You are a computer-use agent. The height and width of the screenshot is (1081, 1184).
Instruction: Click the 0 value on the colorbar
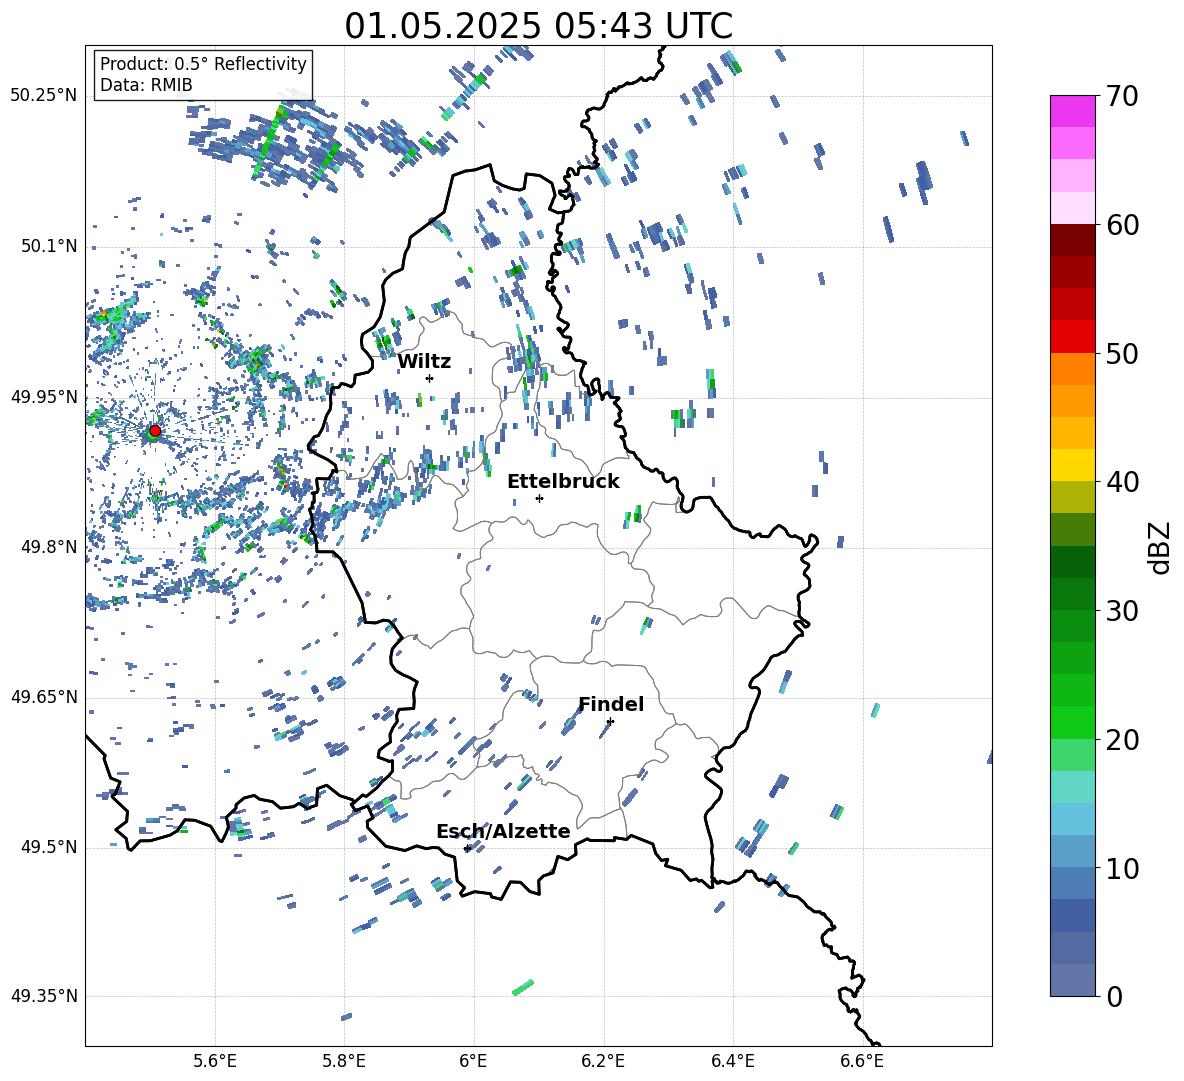pyautogui.click(x=1115, y=996)
